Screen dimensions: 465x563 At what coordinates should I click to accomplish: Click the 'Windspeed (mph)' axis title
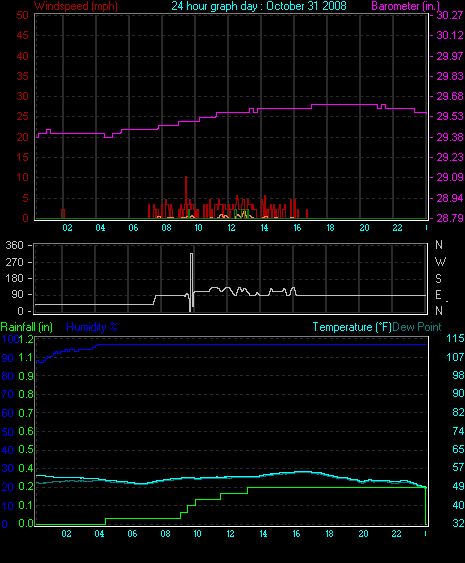click(76, 6)
